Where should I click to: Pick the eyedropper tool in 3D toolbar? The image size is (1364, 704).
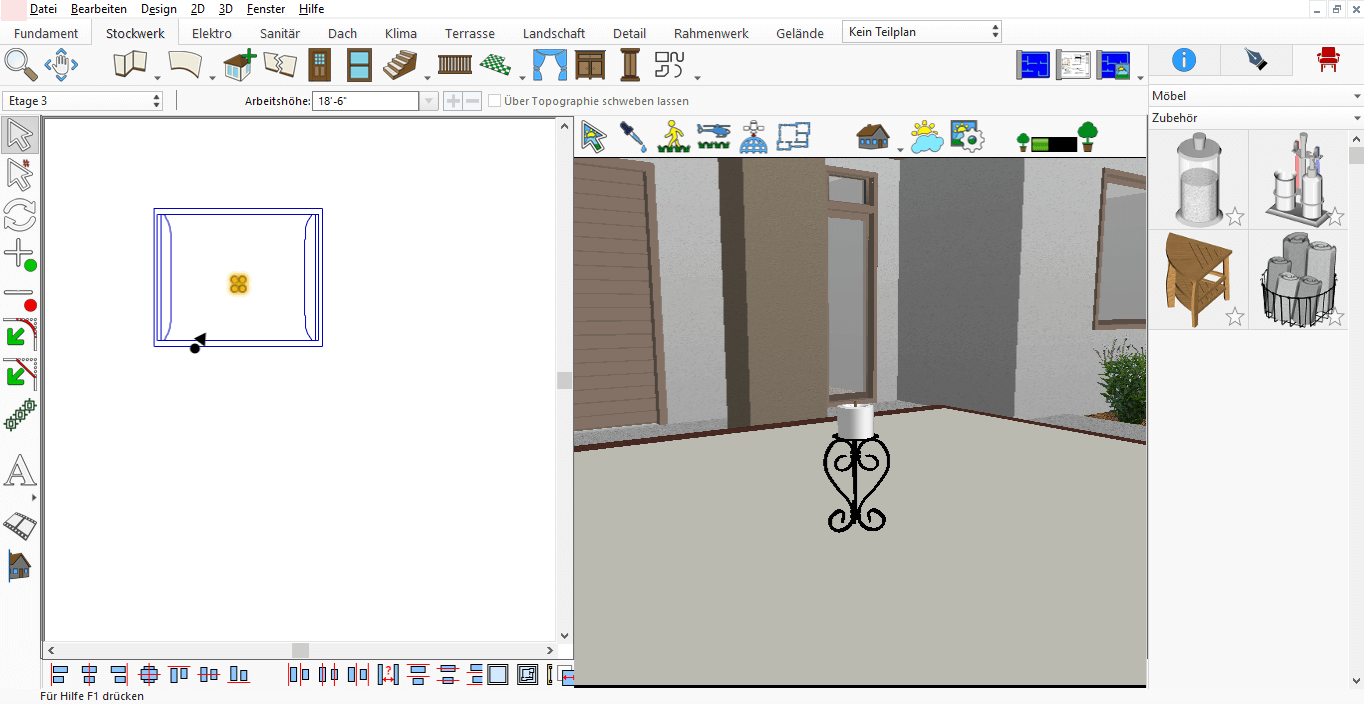coord(633,136)
